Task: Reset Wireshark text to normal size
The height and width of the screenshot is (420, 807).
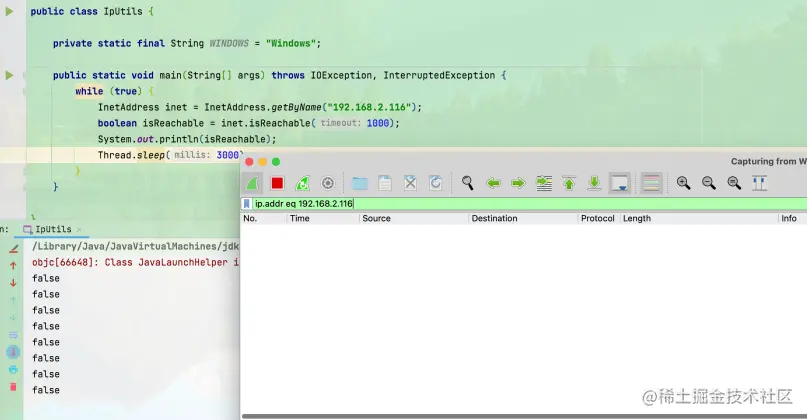Action: tap(734, 183)
